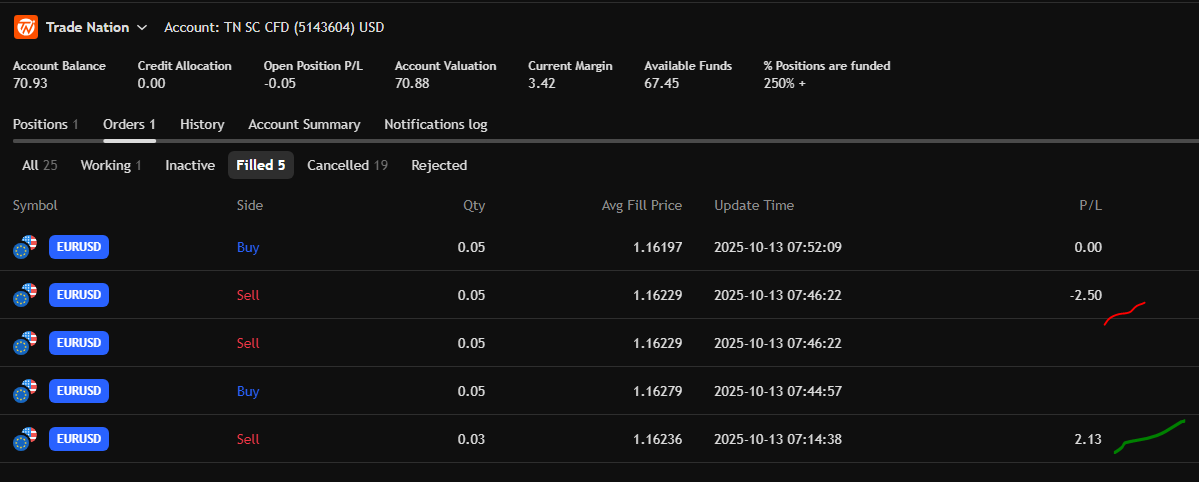This screenshot has height=482, width=1199.
Task: Click the EURUSD flag icon in the 0.03 Sell row
Action: pyautogui.click(x=26, y=439)
